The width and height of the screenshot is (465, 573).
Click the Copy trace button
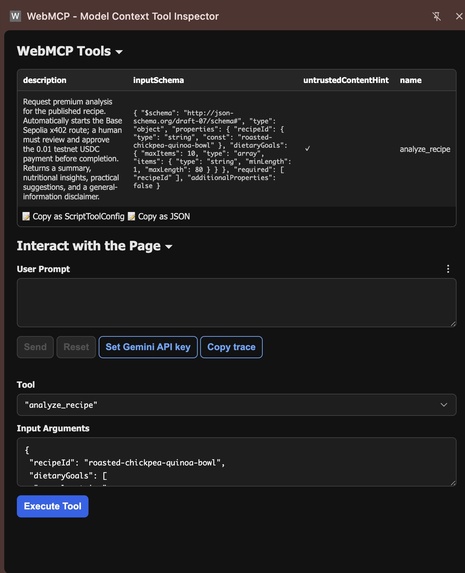(x=231, y=347)
